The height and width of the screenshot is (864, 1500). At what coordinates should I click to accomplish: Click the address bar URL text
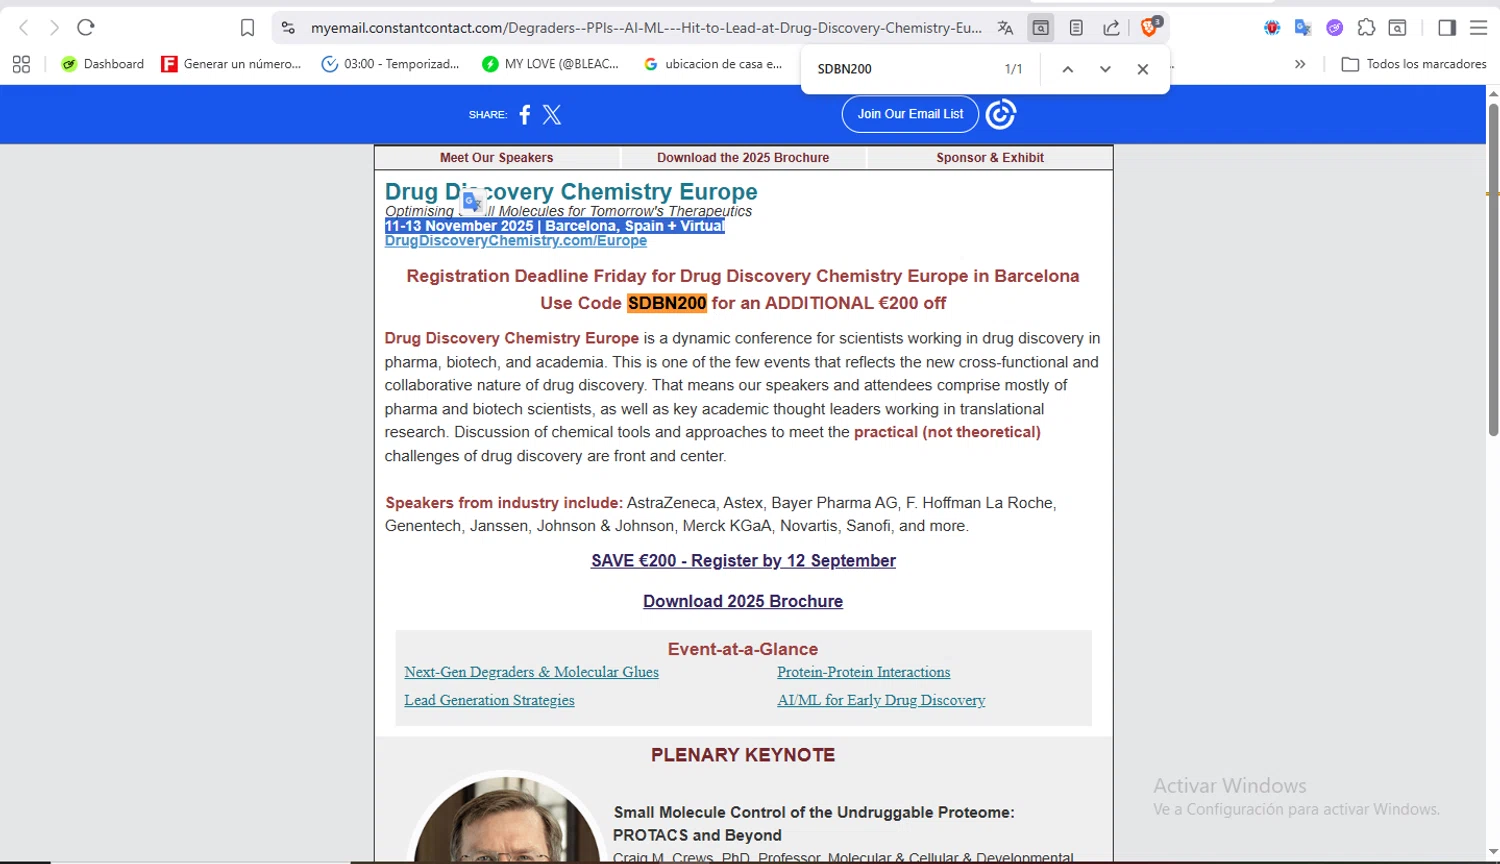(646, 28)
